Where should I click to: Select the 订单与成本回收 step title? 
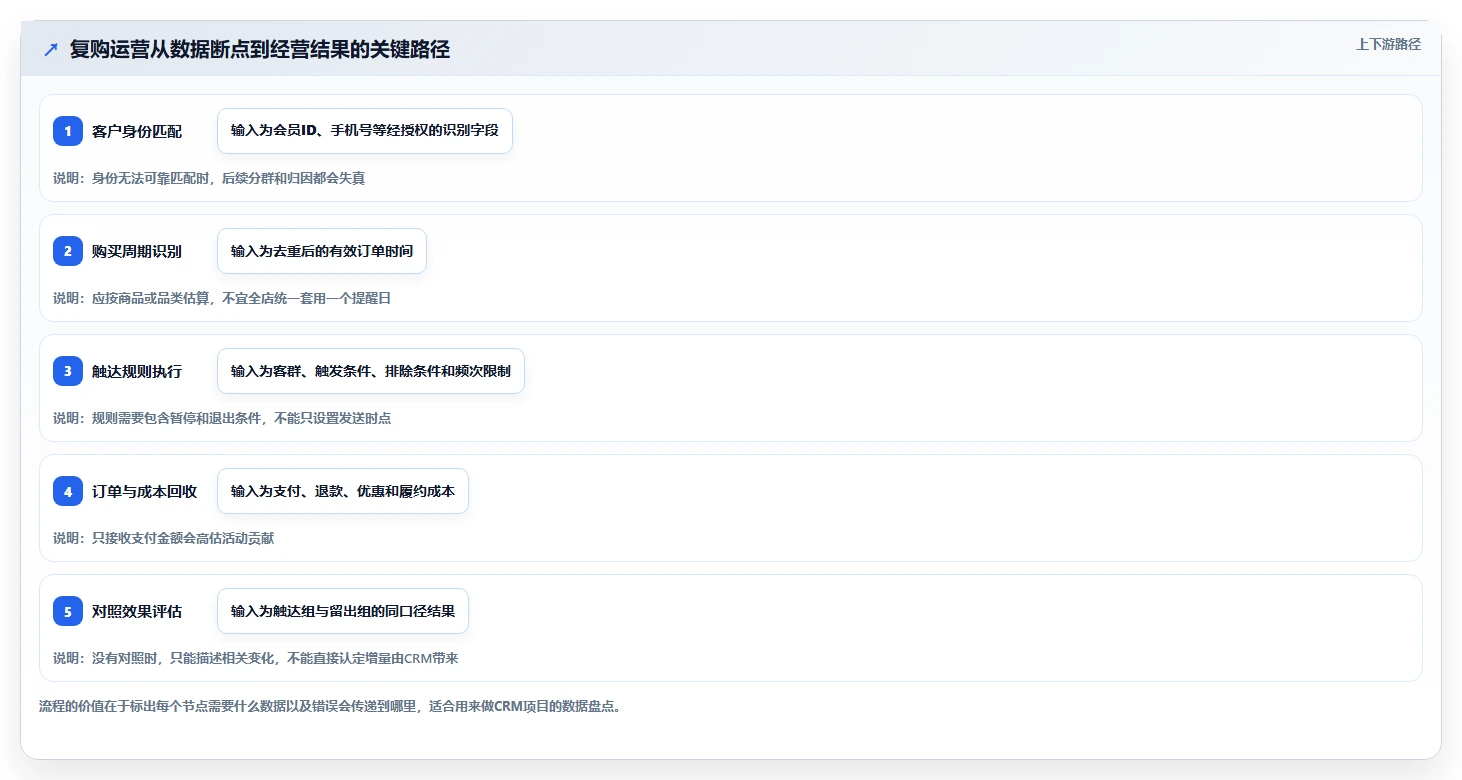[144, 491]
